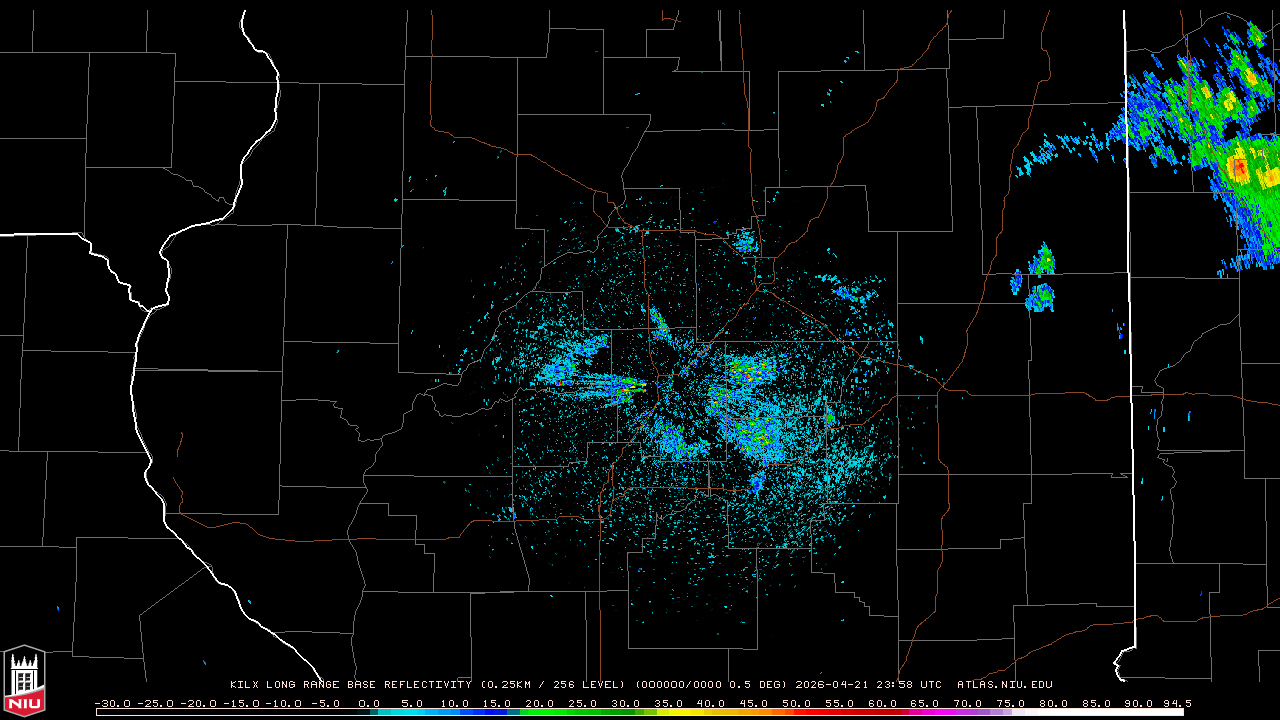Screen dimensions: 1280x720
Task: Click the '25.0' dBZ scale label
Action: click(583, 703)
